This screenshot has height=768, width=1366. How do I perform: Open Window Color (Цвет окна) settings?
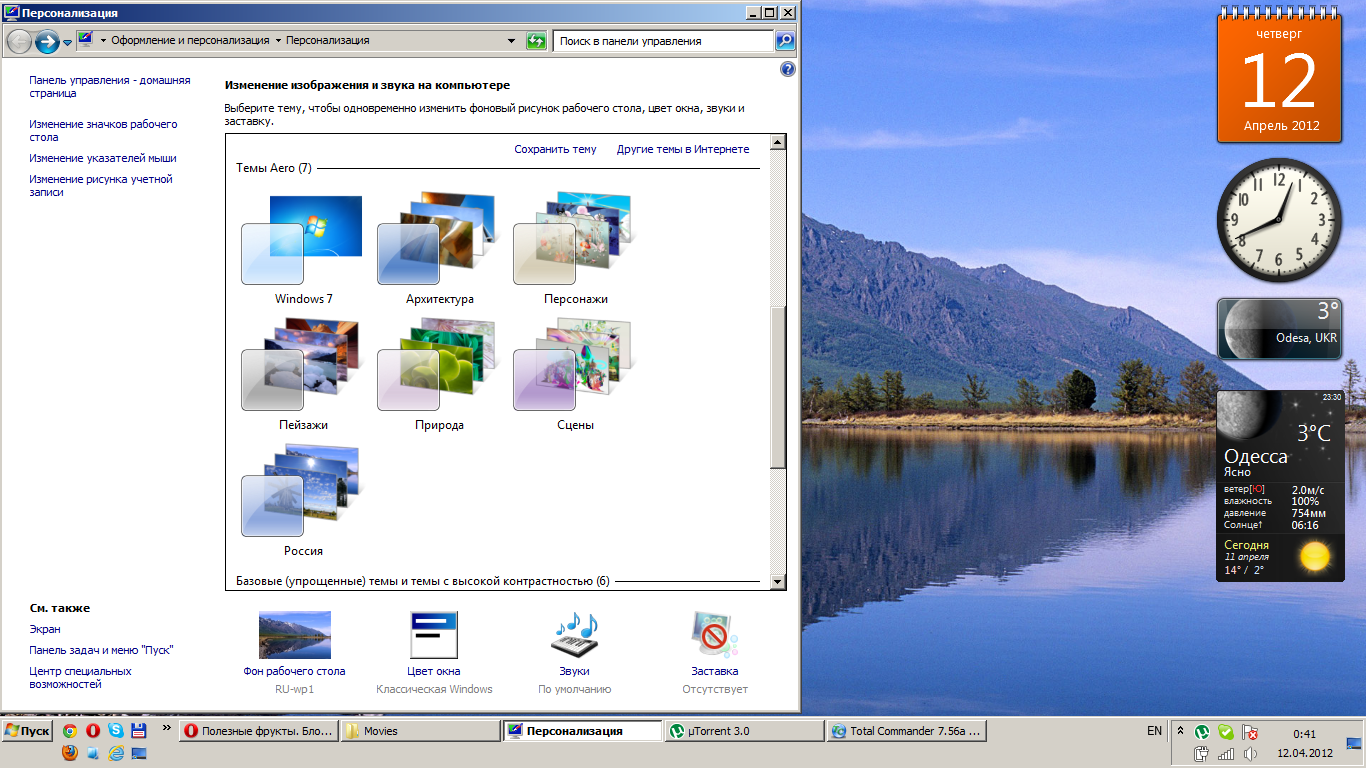tap(434, 636)
